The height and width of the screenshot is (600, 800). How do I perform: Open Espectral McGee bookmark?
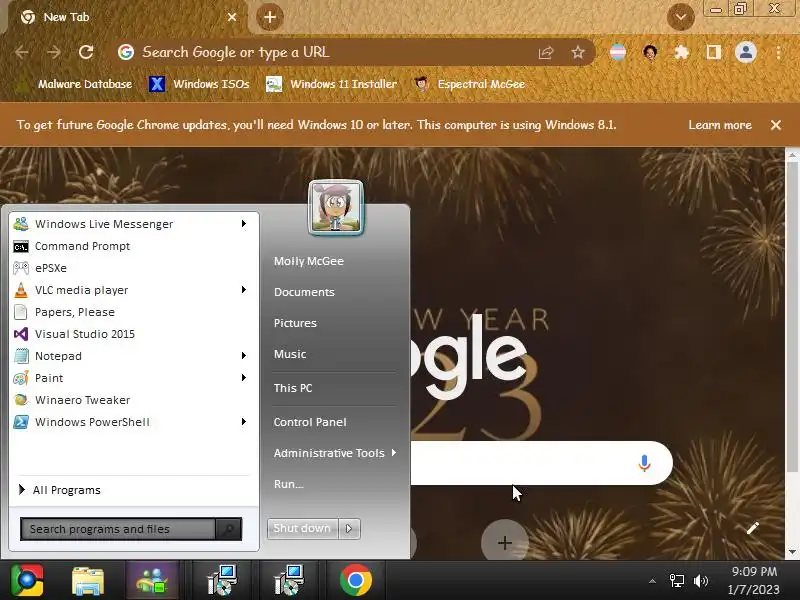469,84
